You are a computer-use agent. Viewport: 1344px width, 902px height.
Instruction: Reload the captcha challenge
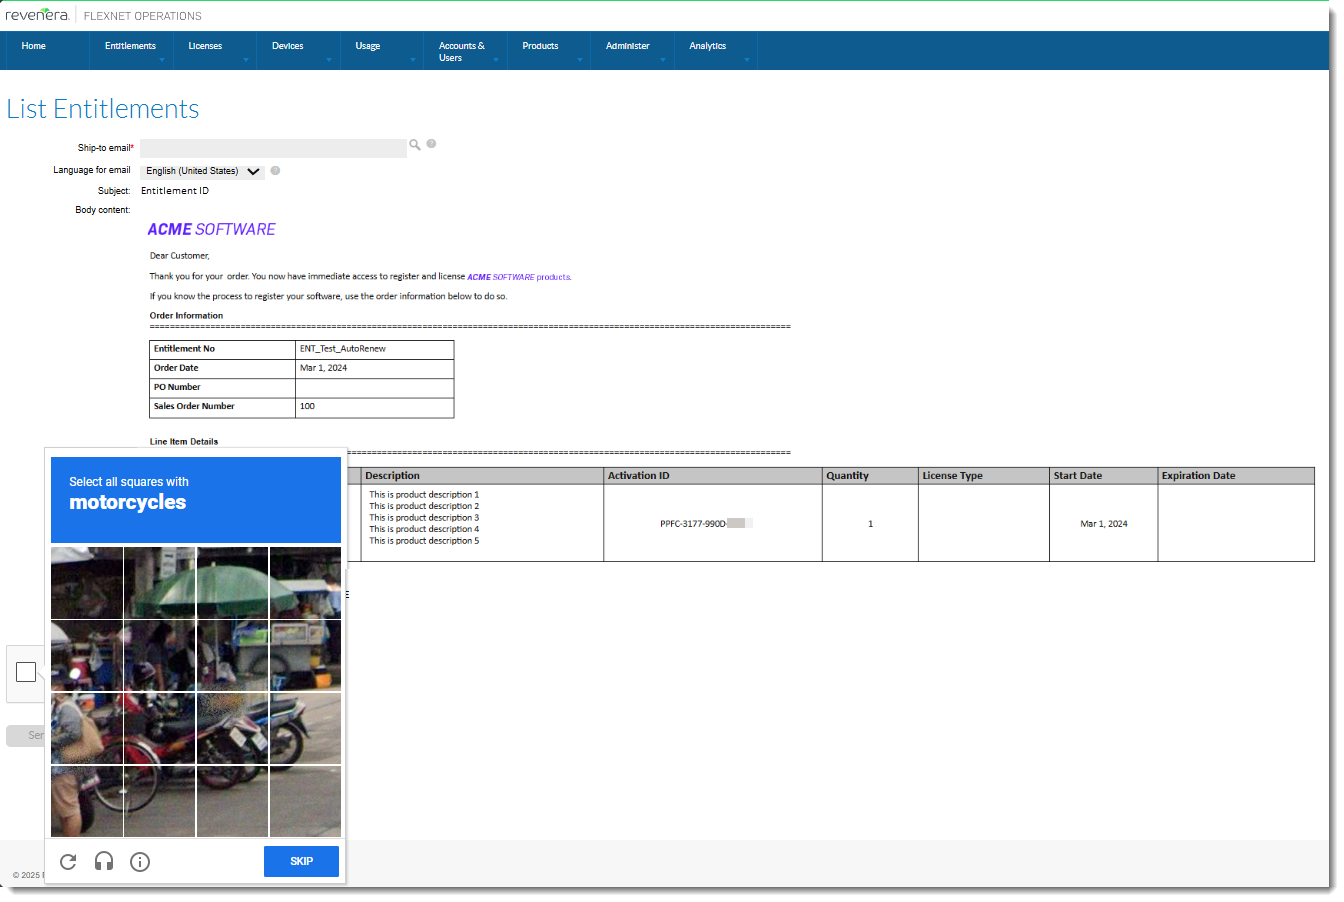tap(68, 862)
